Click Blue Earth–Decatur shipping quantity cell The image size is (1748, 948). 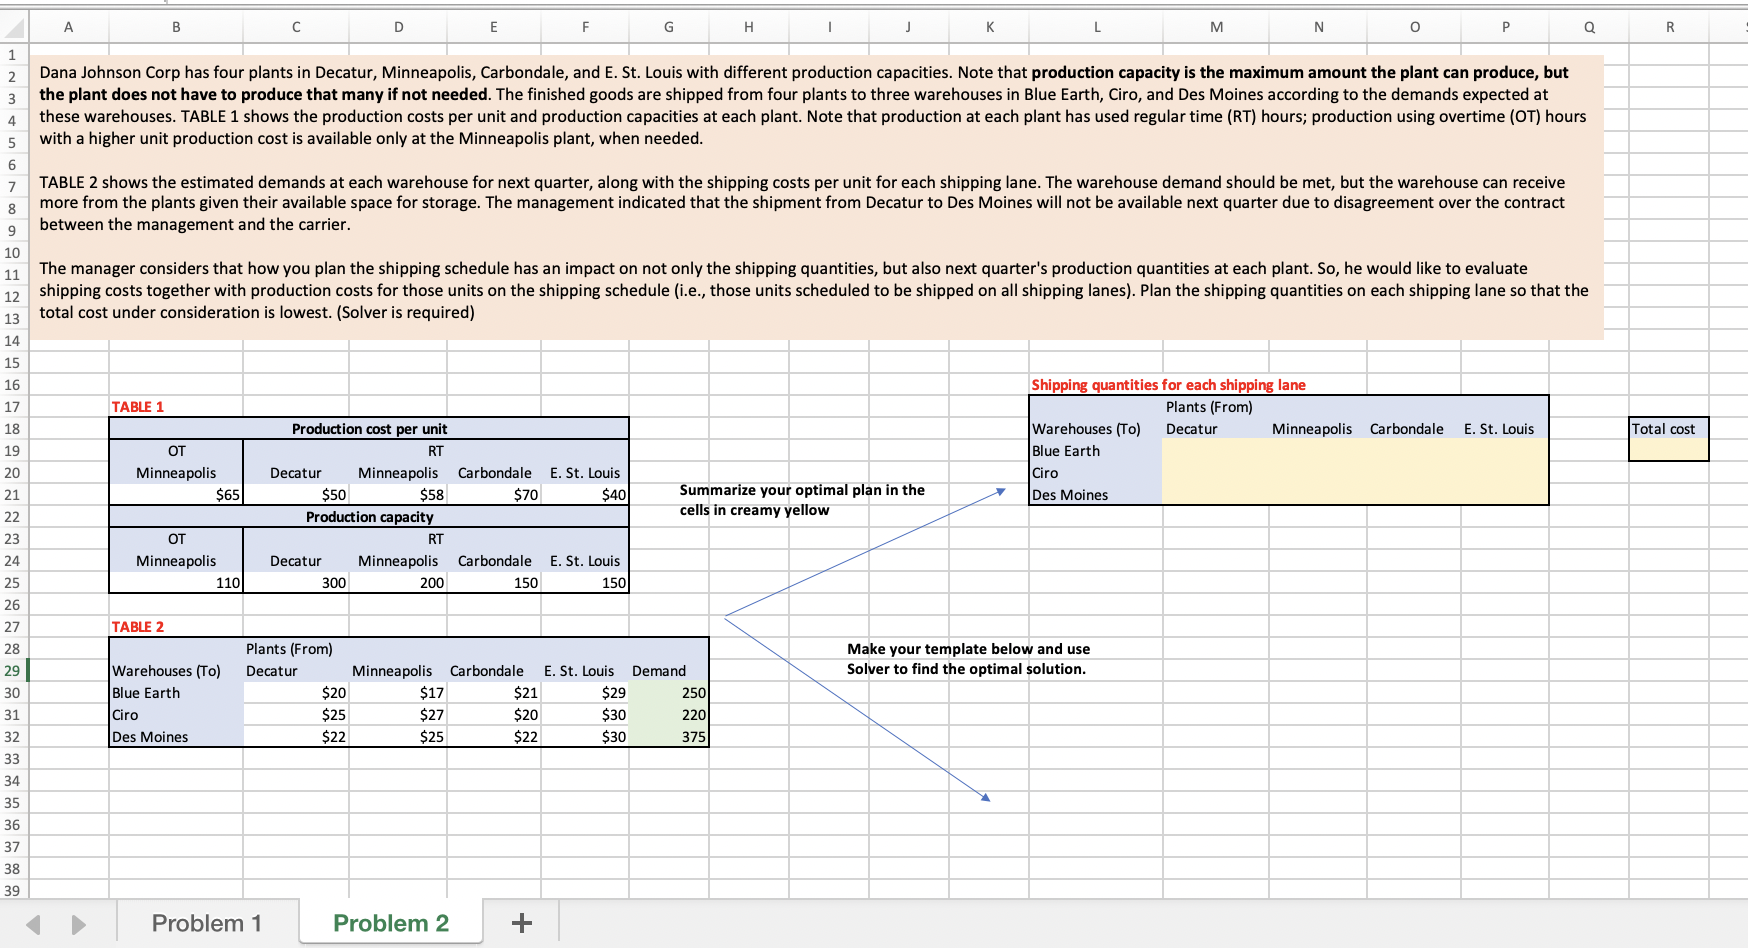coord(1216,451)
